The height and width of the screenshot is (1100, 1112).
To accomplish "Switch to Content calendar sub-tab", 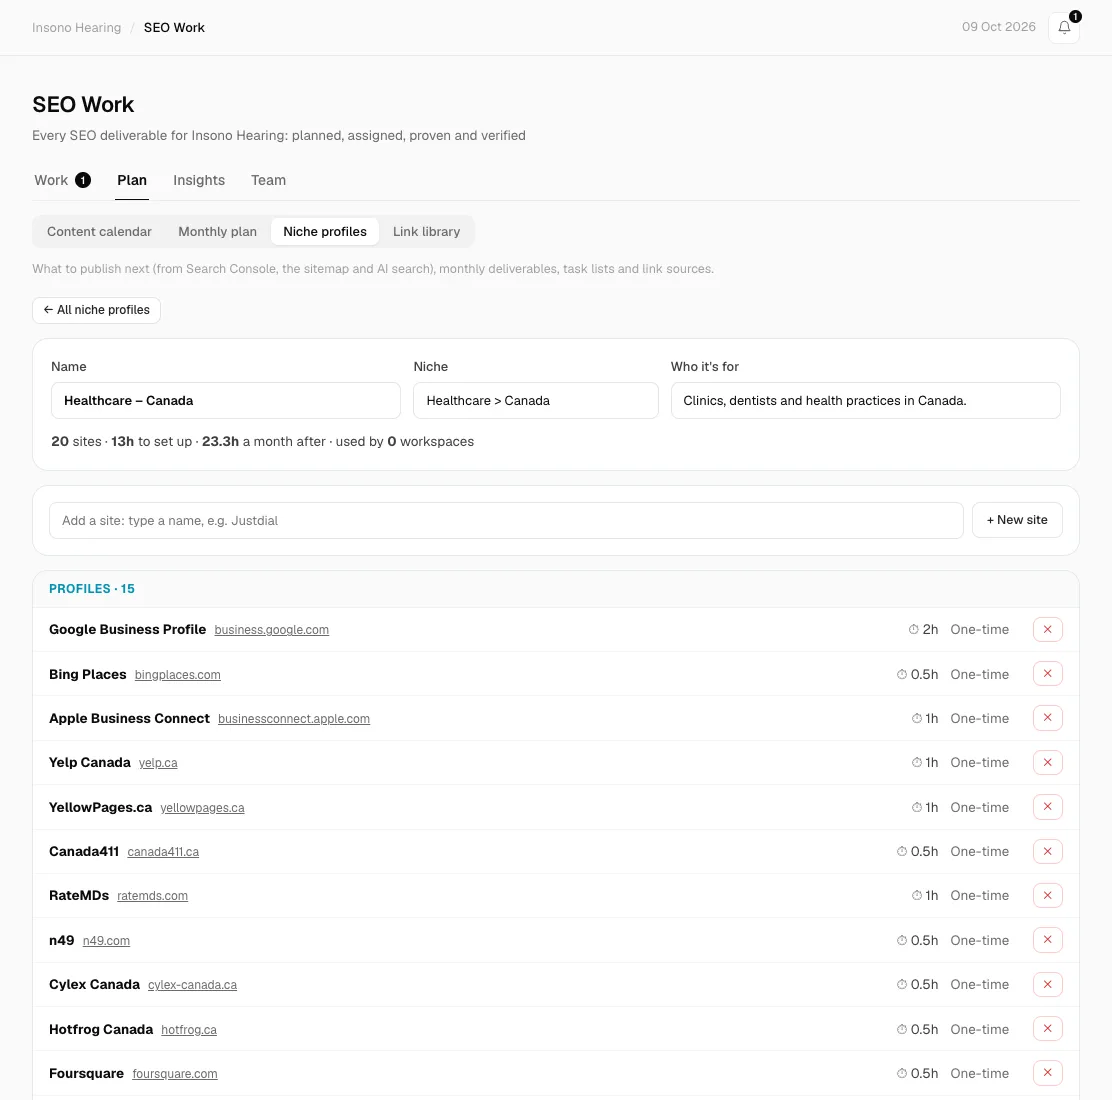I will (x=99, y=232).
